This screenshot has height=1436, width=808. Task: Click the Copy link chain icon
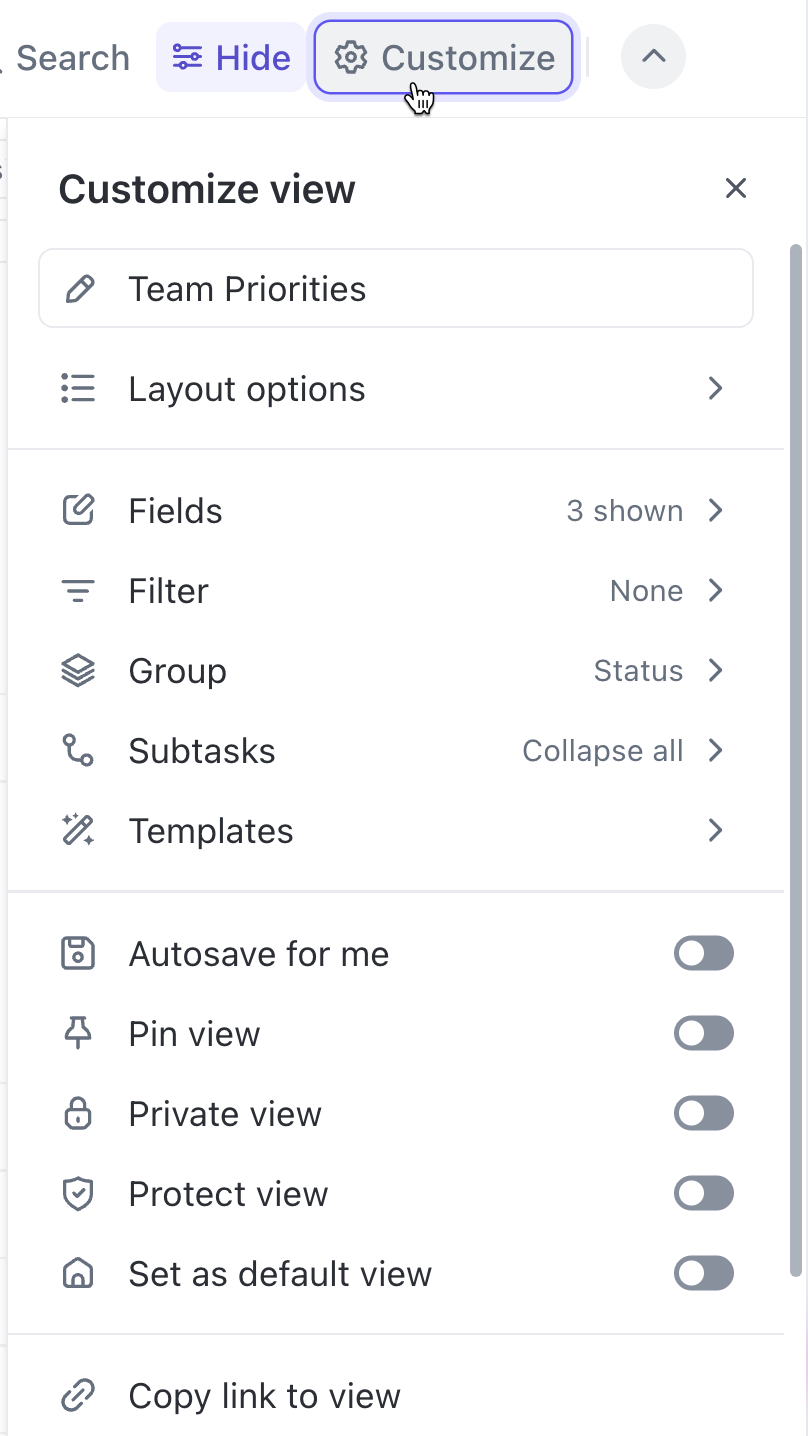click(78, 1395)
